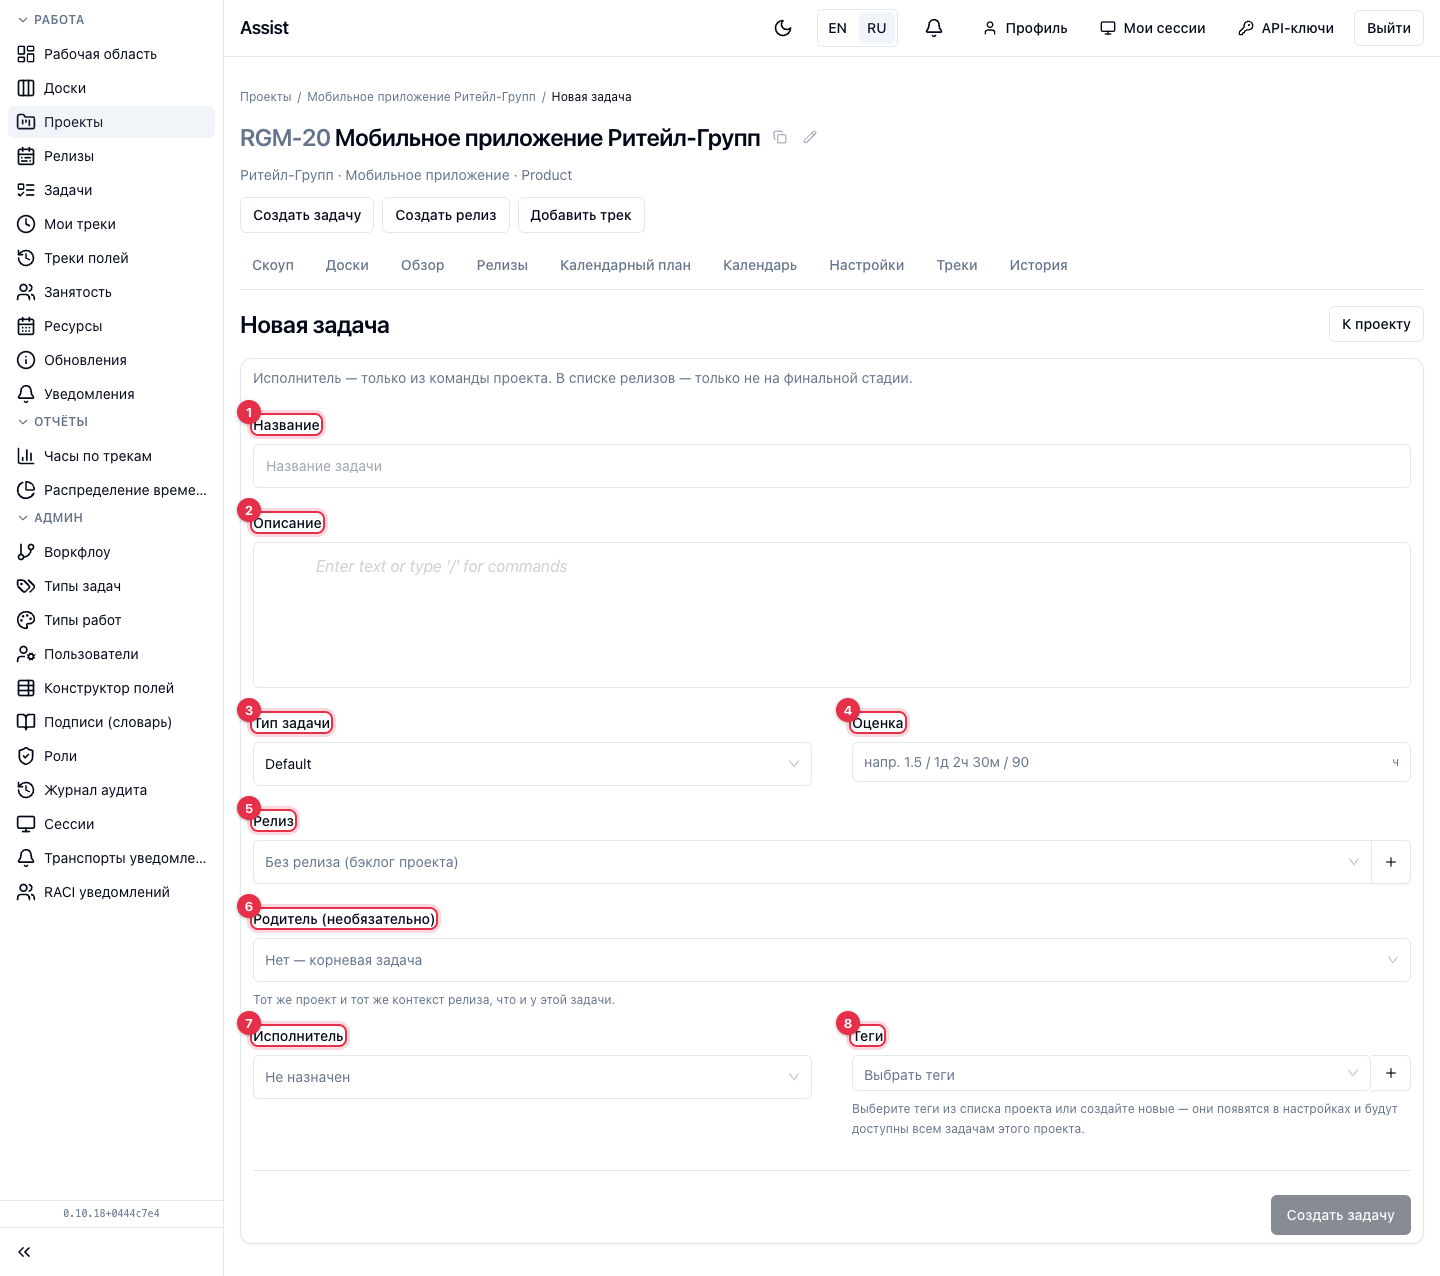Edit project title pencil icon
Screen dimensions: 1440x1276
pos(810,137)
